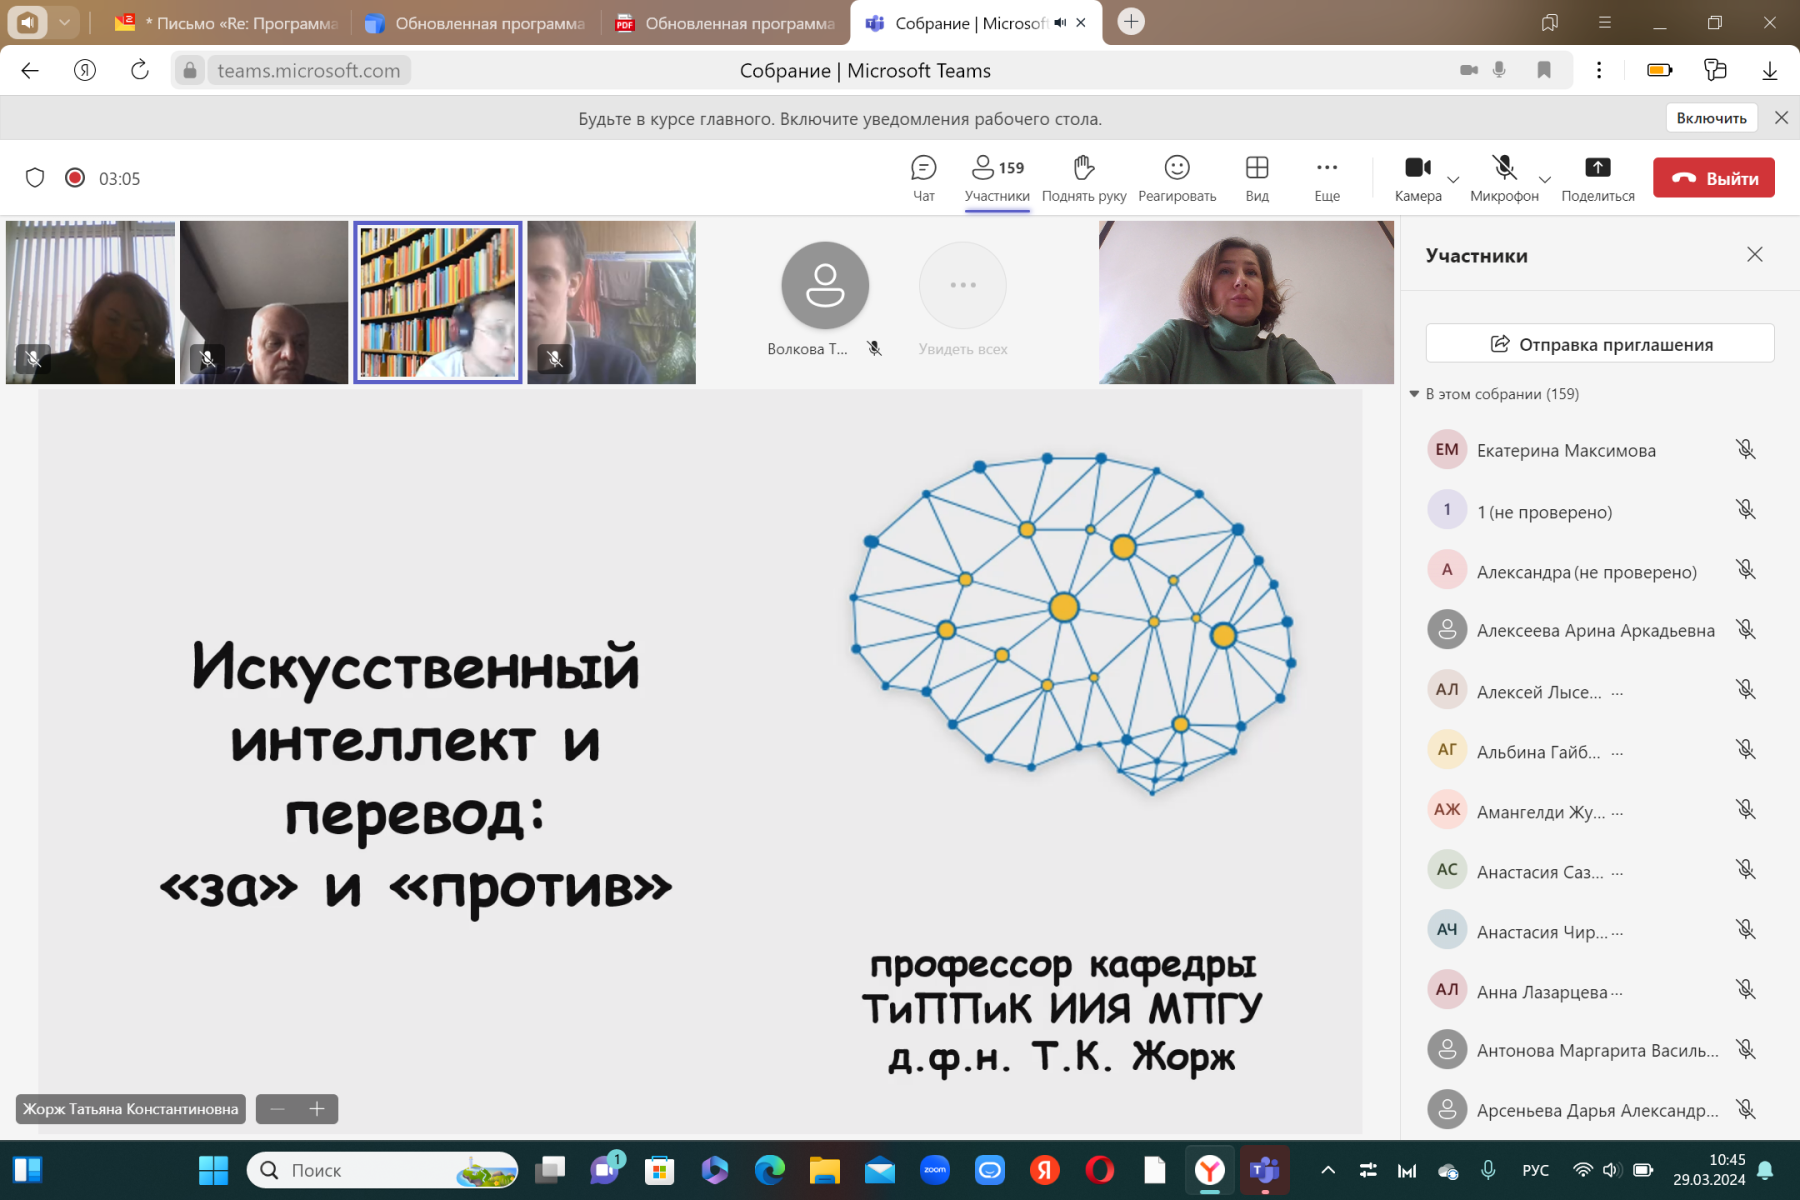This screenshot has height=1200, width=1800.
Task: Open the More (Еще) actions menu
Action: (1327, 178)
